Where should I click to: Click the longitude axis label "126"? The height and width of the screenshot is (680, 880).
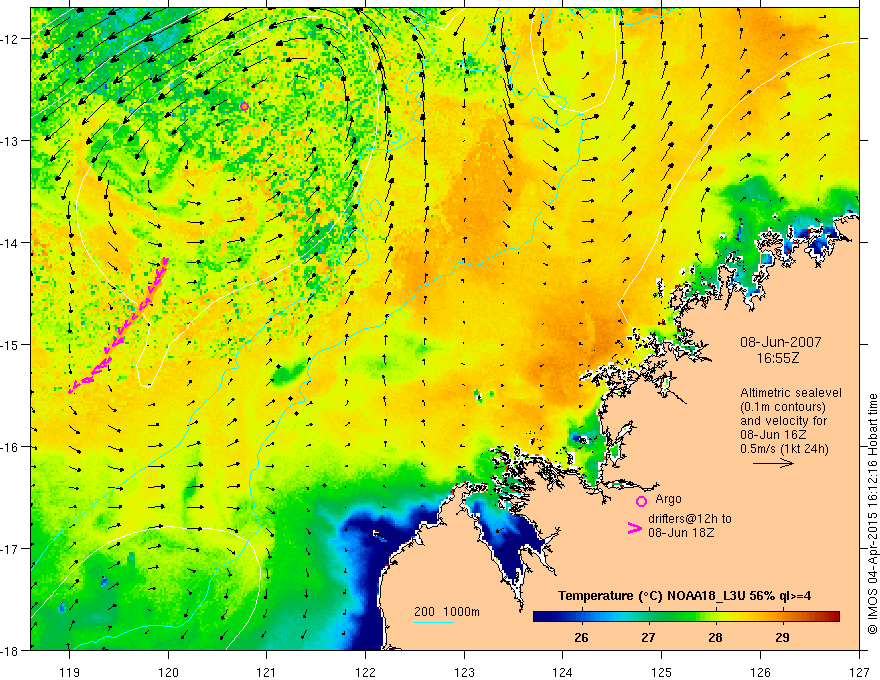tap(760, 672)
